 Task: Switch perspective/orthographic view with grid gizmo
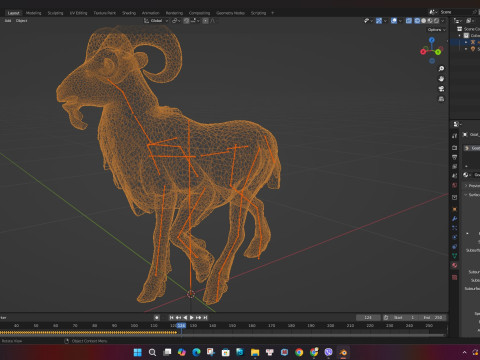[441, 99]
